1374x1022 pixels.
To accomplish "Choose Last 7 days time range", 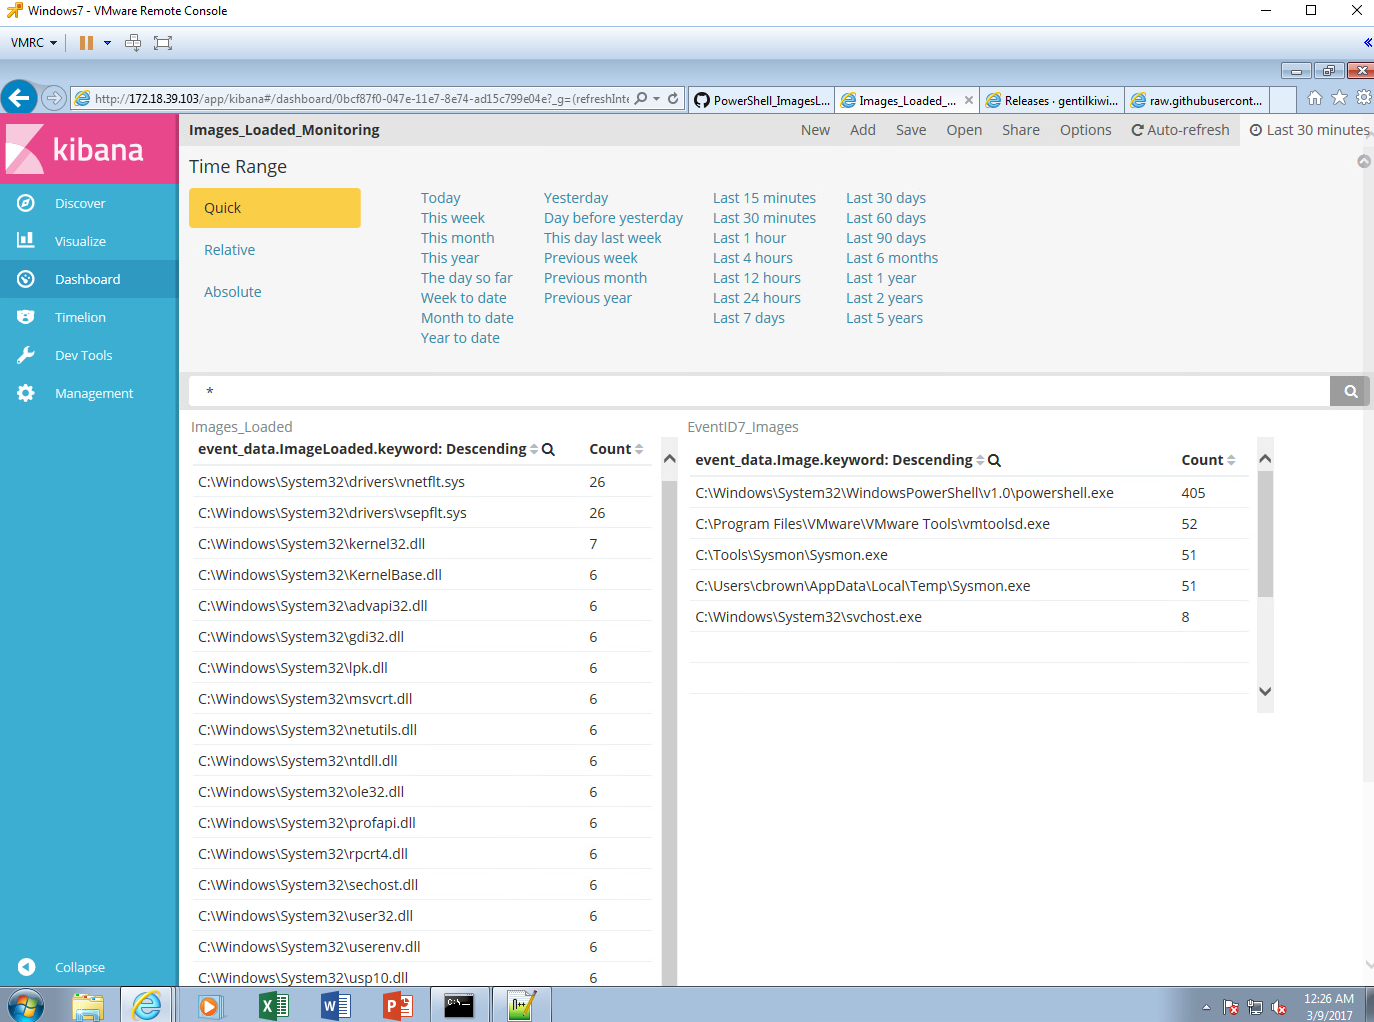I will (x=749, y=318).
